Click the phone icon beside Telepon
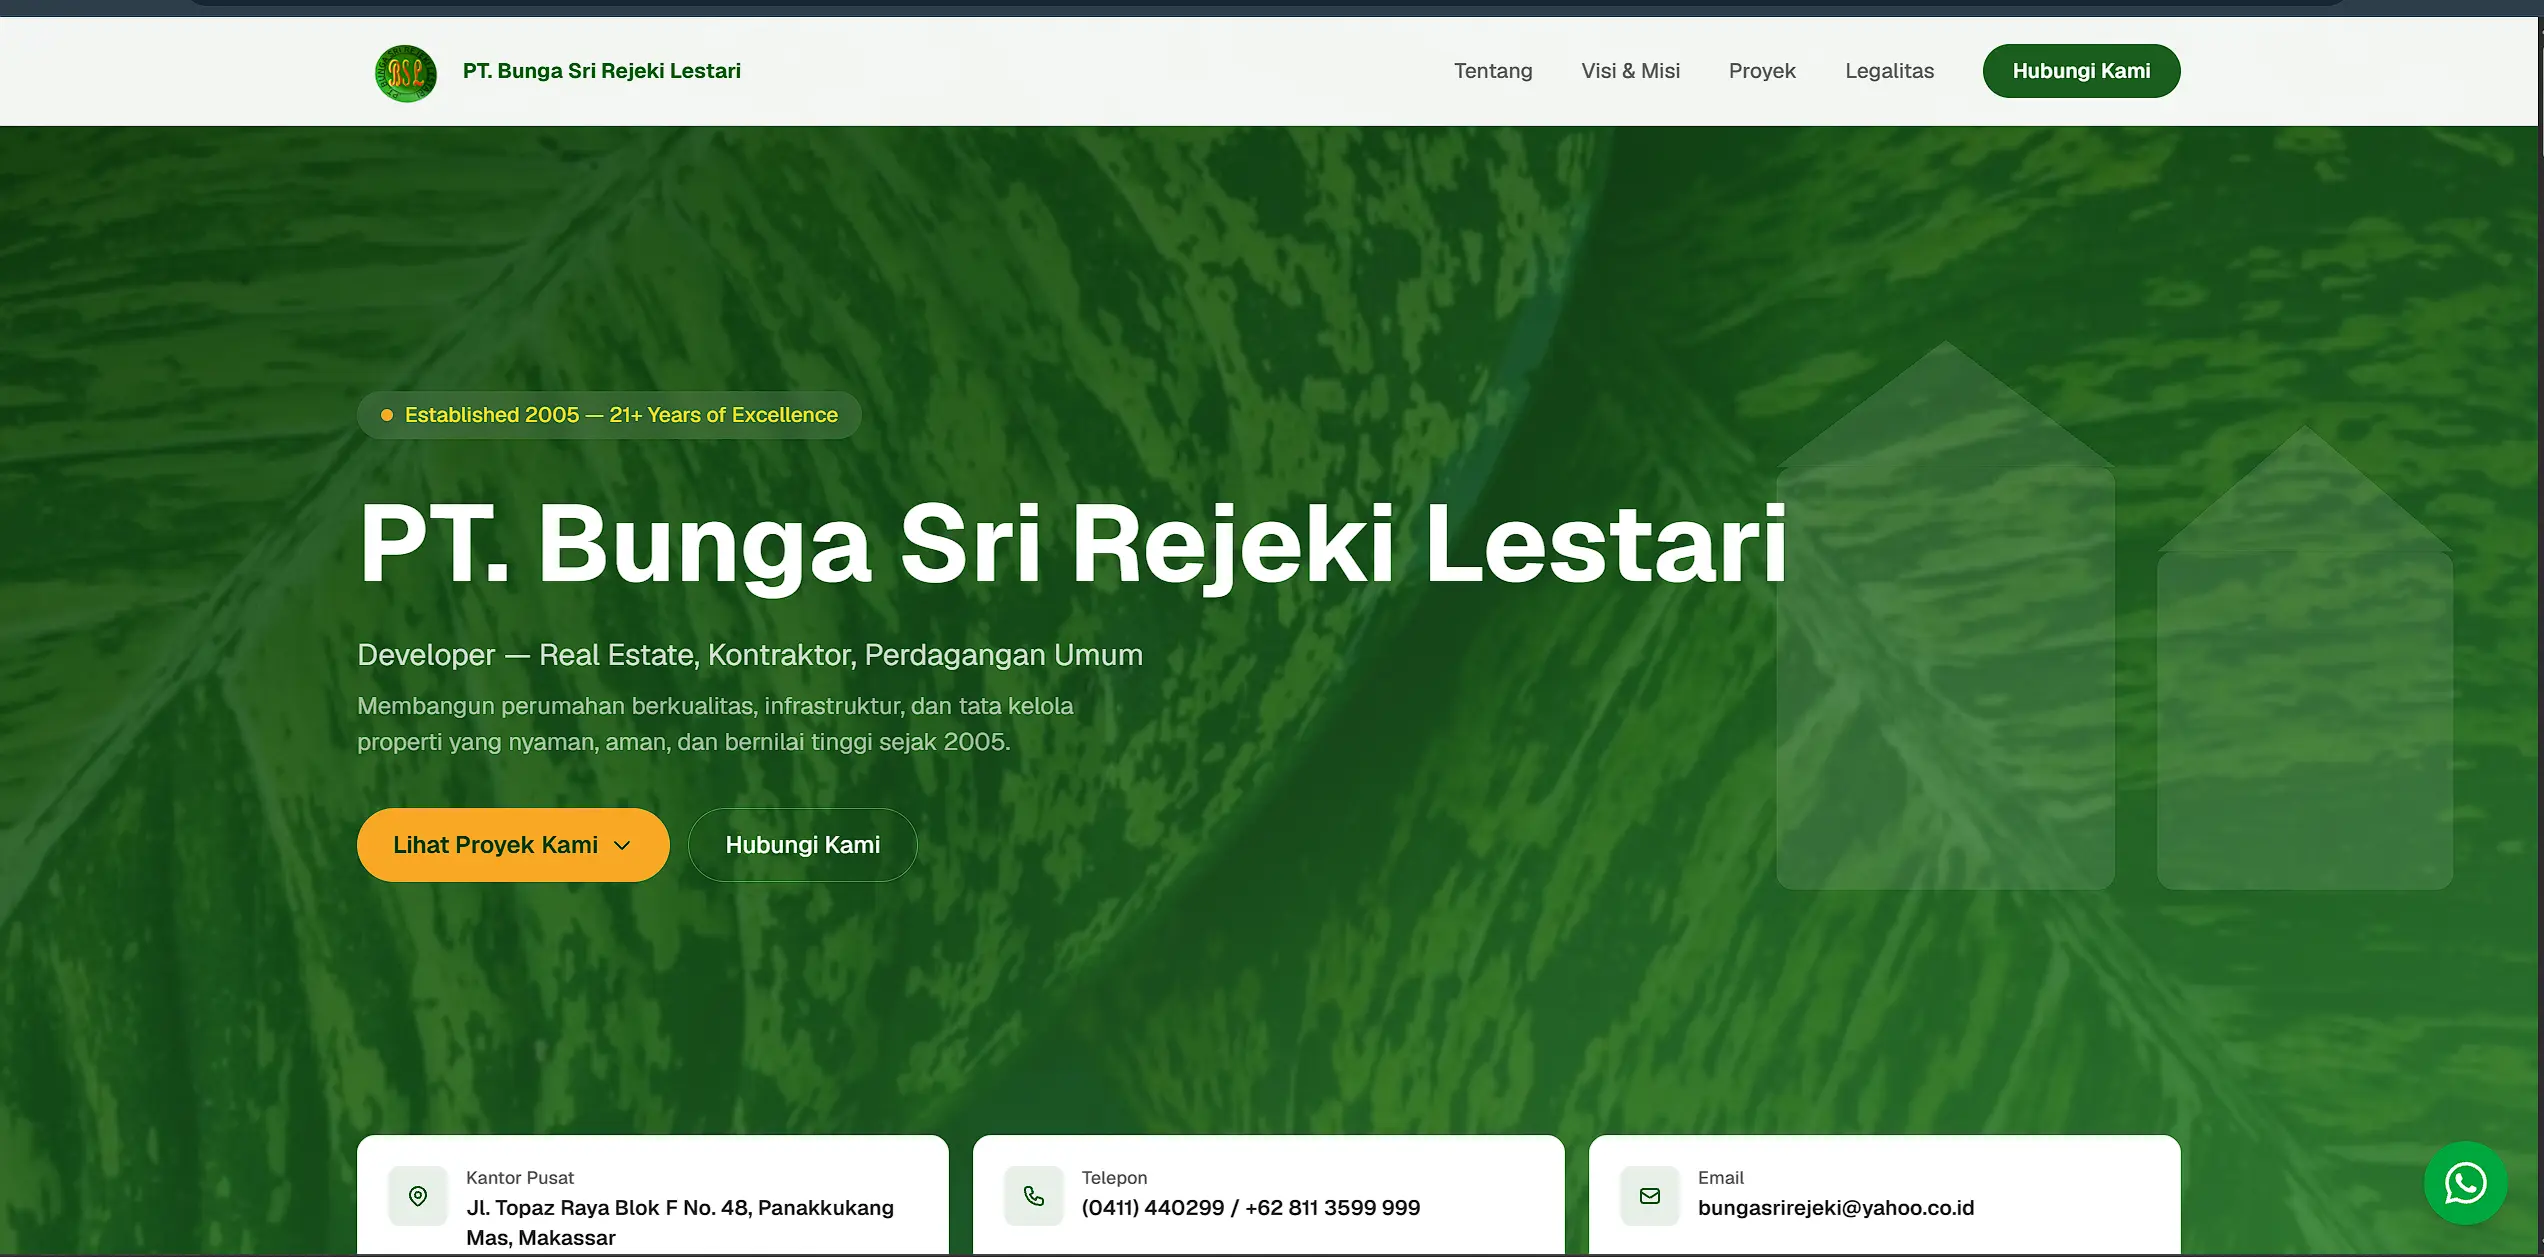This screenshot has width=2544, height=1257. (x=1034, y=1196)
